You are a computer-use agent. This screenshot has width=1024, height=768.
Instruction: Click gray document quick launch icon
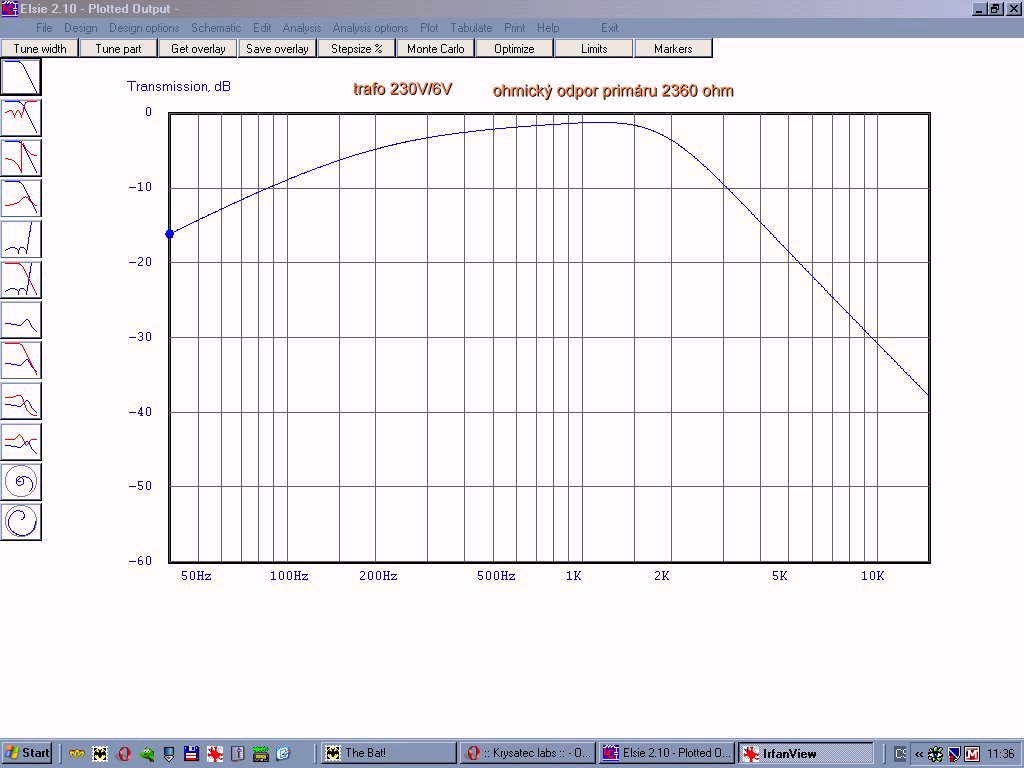238,754
